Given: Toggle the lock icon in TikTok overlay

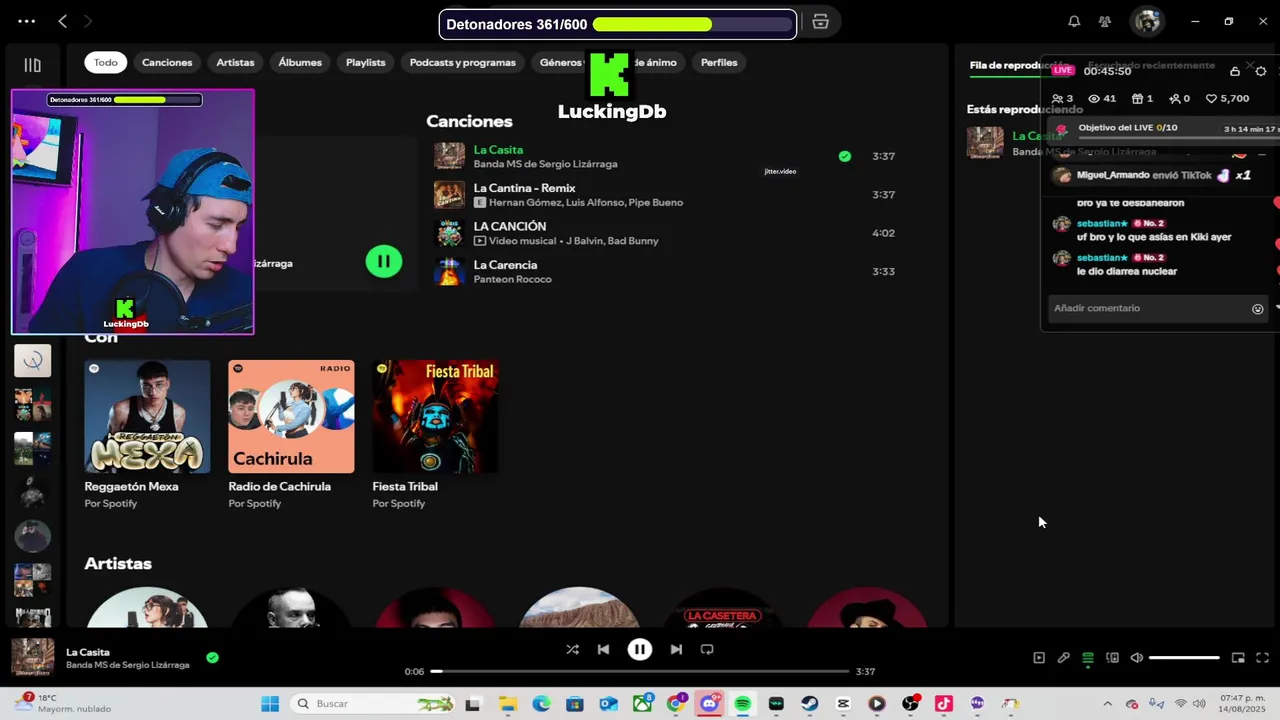Looking at the screenshot, I should 1235,71.
